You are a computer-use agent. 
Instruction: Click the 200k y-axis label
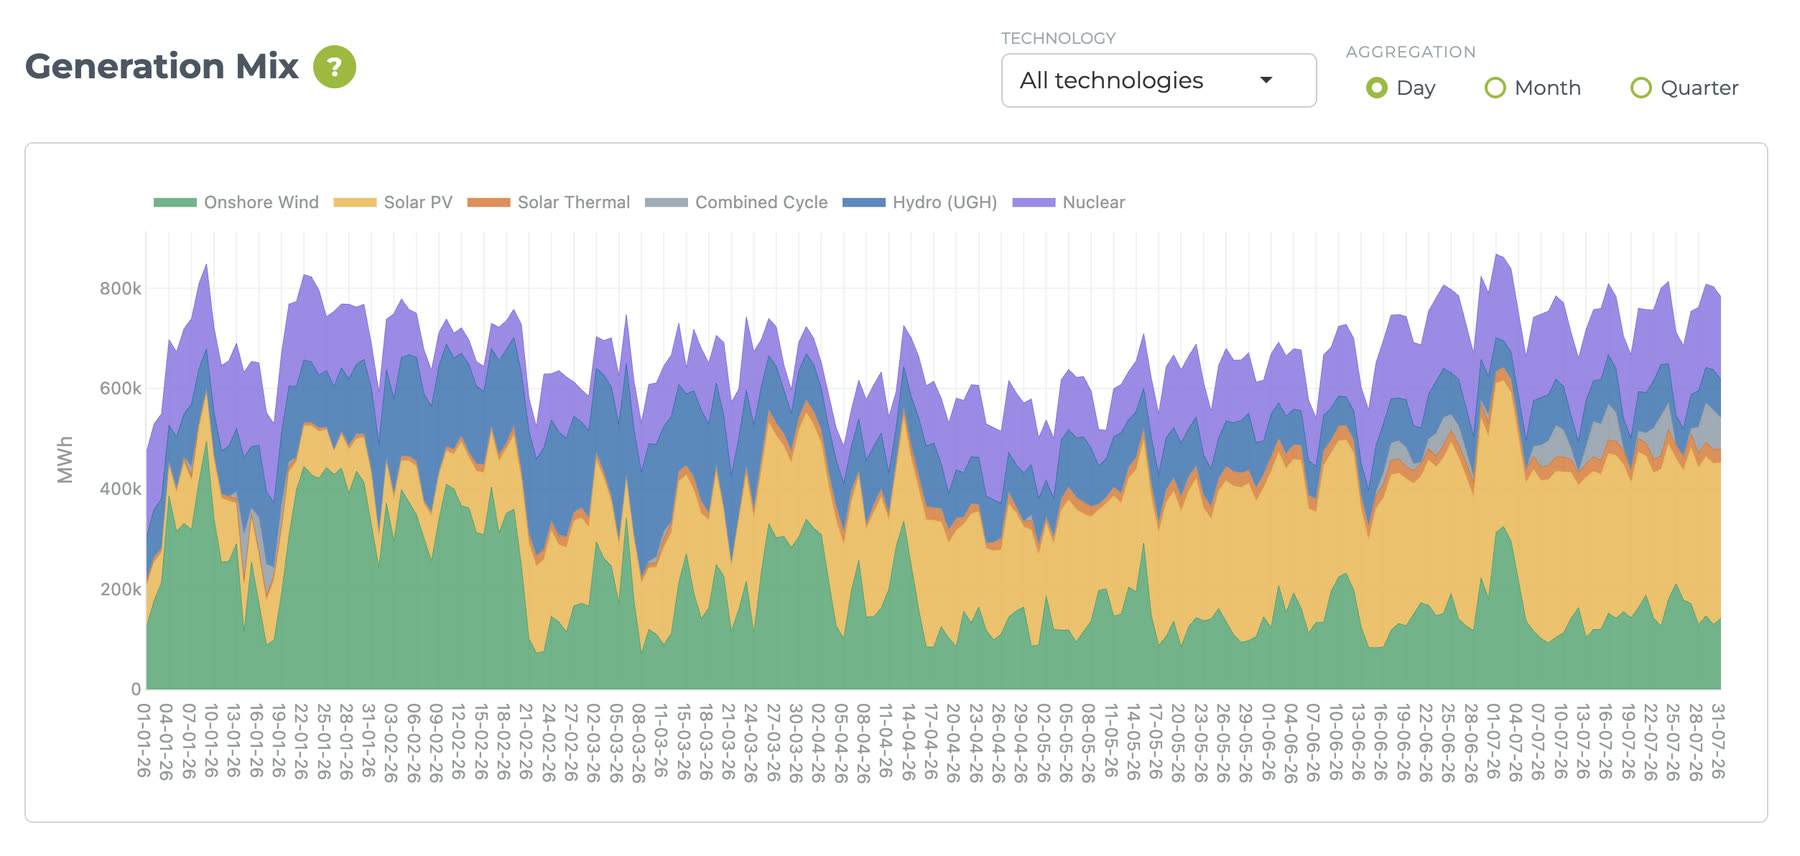[120, 589]
